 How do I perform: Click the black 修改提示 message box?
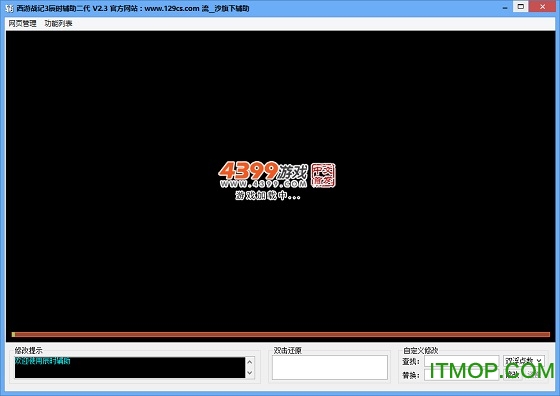click(130, 367)
